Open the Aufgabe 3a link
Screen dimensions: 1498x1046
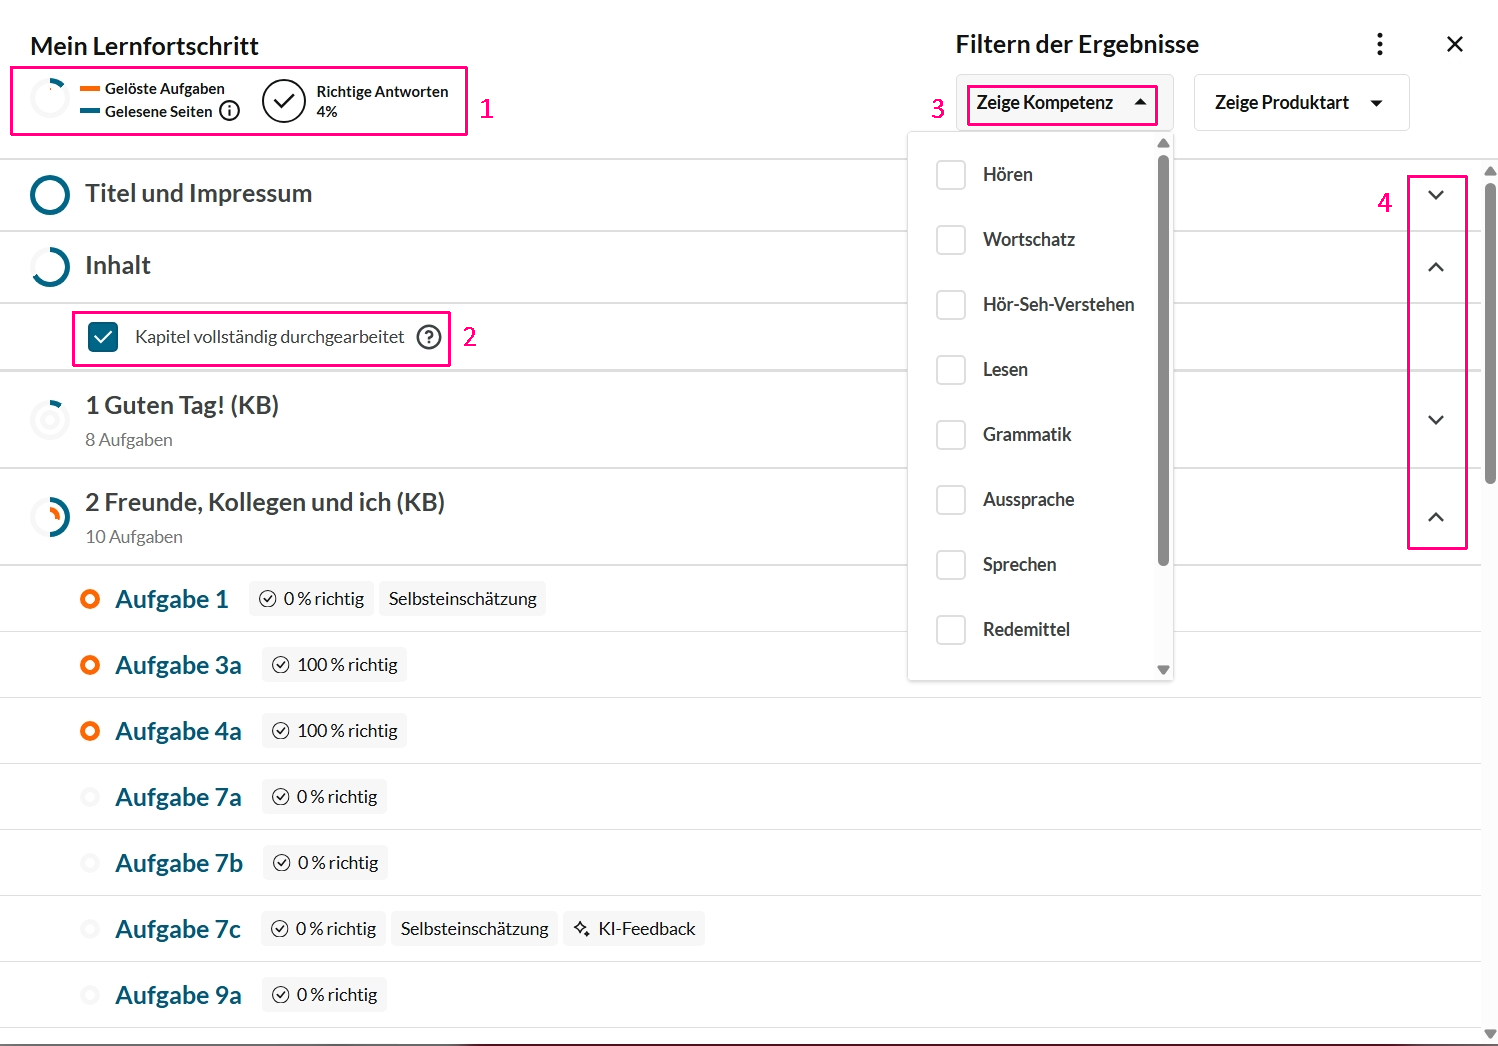coord(178,665)
